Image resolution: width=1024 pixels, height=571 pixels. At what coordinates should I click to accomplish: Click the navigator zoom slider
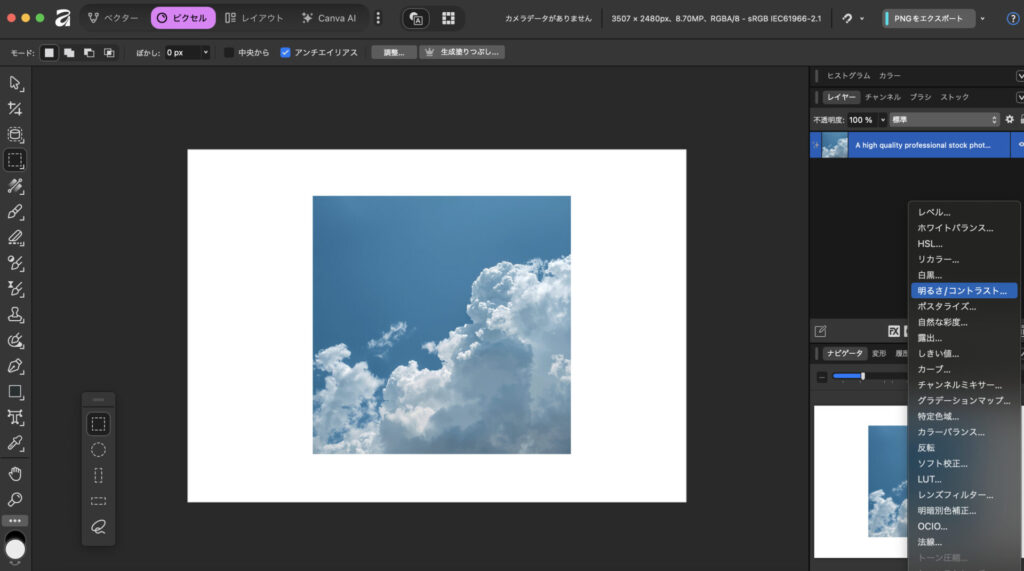[862, 376]
